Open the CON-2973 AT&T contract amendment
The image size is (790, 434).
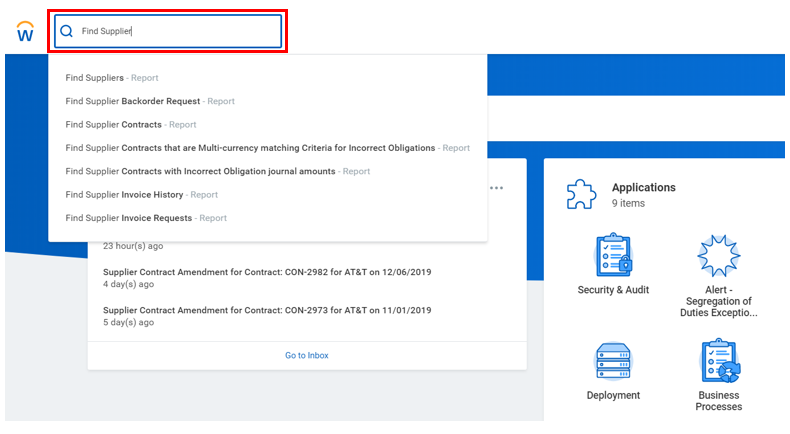pyautogui.click(x=267, y=310)
